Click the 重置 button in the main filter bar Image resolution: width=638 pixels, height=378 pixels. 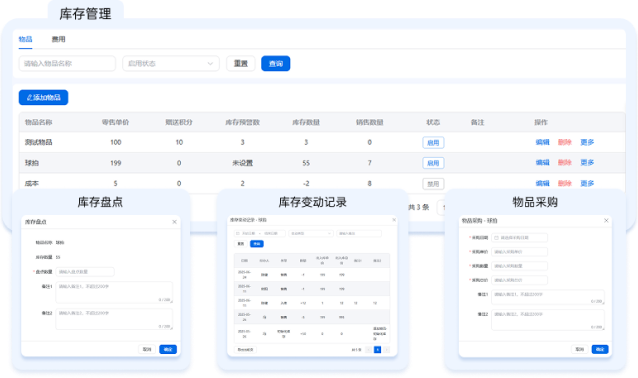tap(240, 63)
